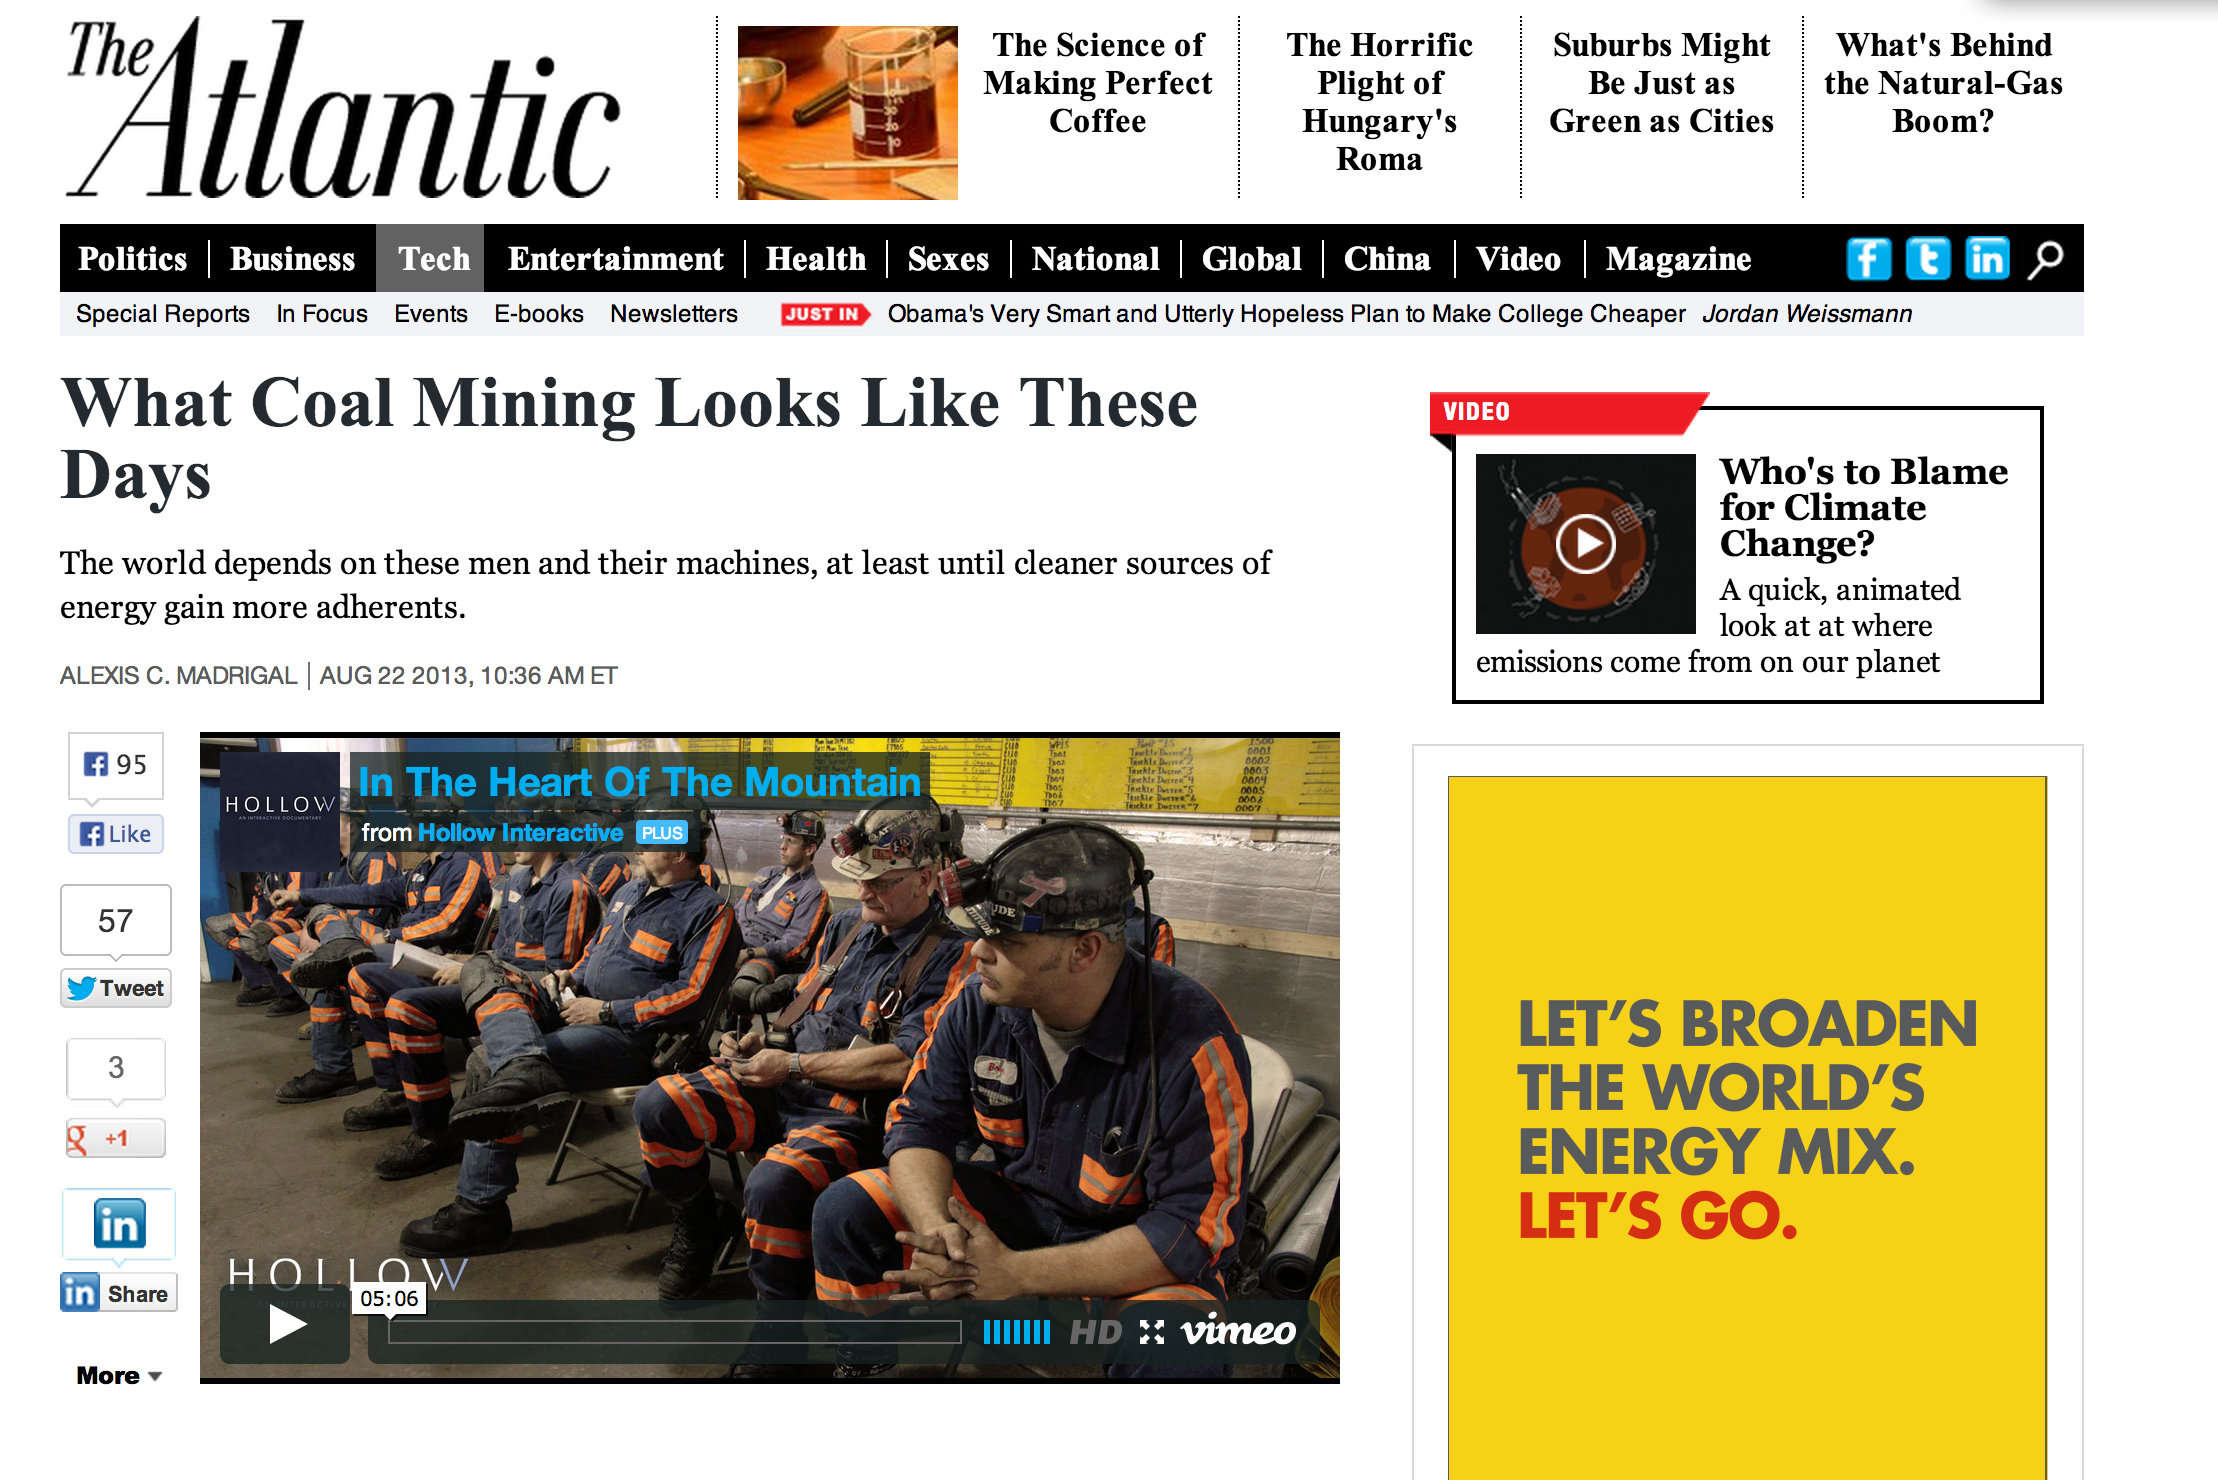The height and width of the screenshot is (1480, 2218).
Task: Click the Hollow logo portrait on video
Action: (x=280, y=811)
